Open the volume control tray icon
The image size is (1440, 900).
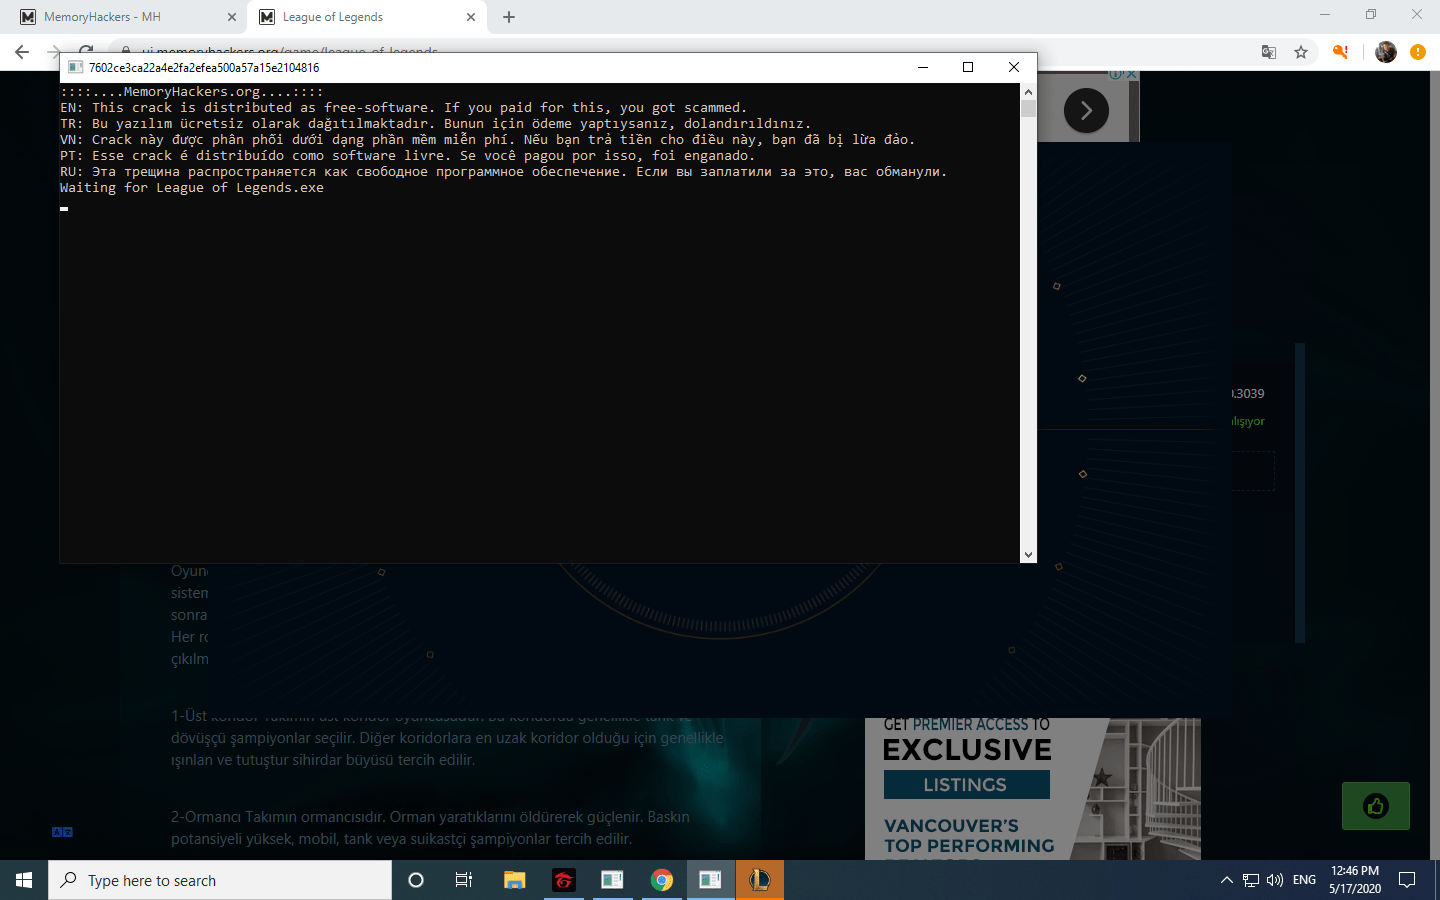click(1275, 880)
